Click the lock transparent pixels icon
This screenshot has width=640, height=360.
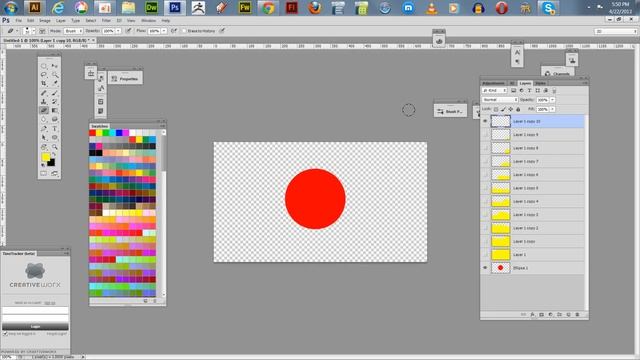[x=496, y=109]
